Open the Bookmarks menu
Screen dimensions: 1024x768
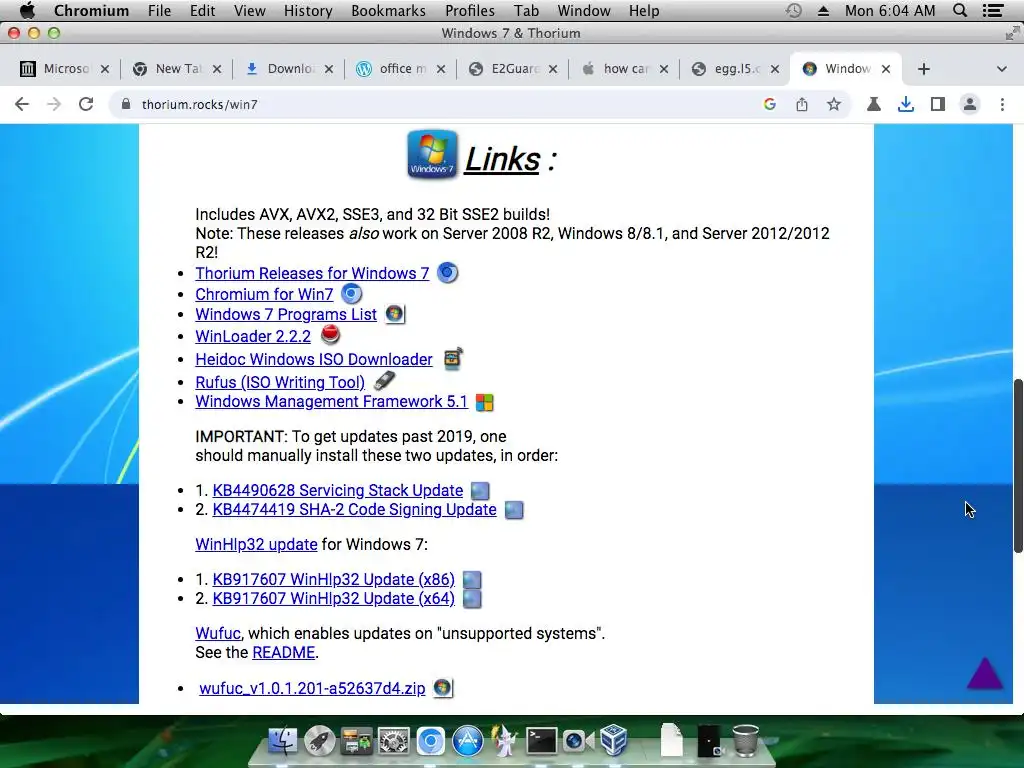388,11
